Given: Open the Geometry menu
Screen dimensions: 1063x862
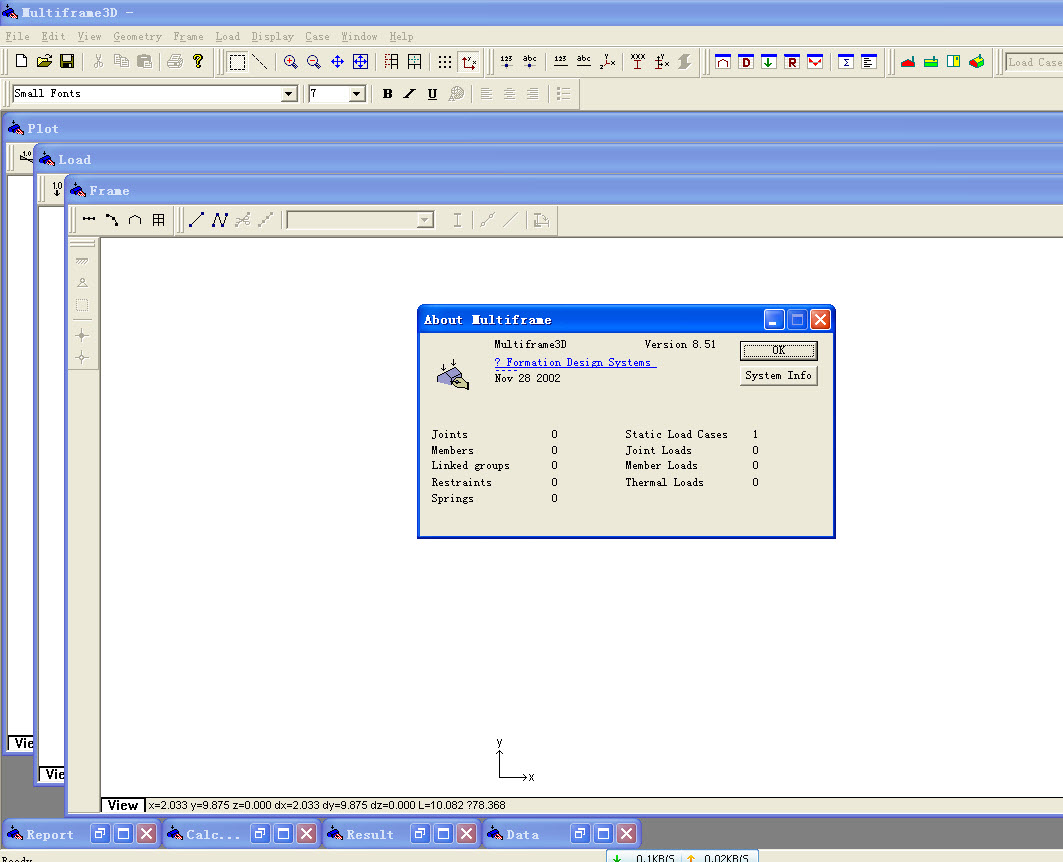Looking at the screenshot, I should click(138, 37).
